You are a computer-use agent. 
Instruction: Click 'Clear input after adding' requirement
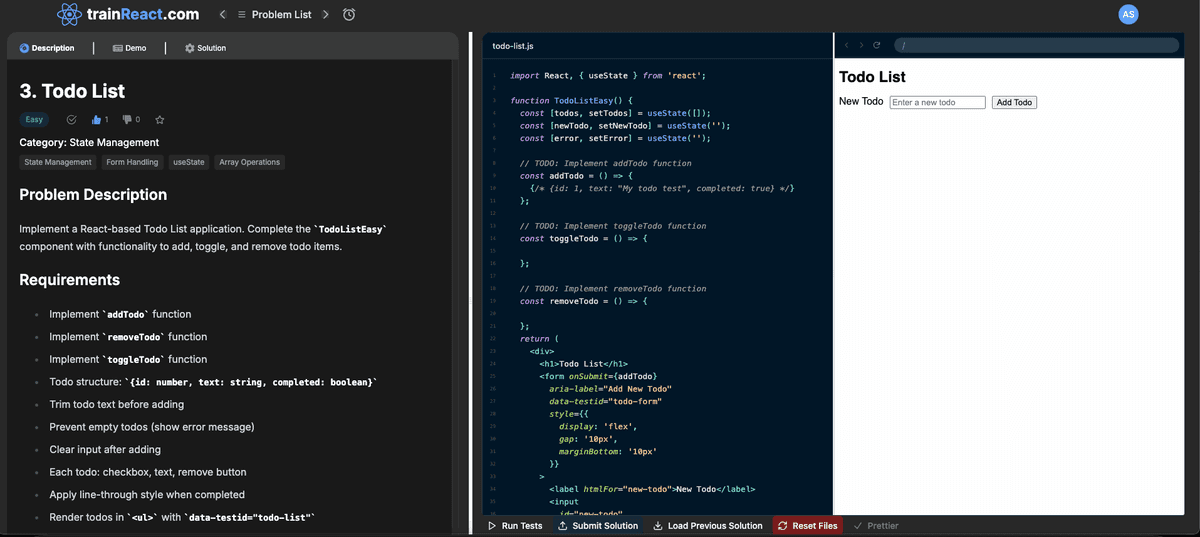point(105,450)
